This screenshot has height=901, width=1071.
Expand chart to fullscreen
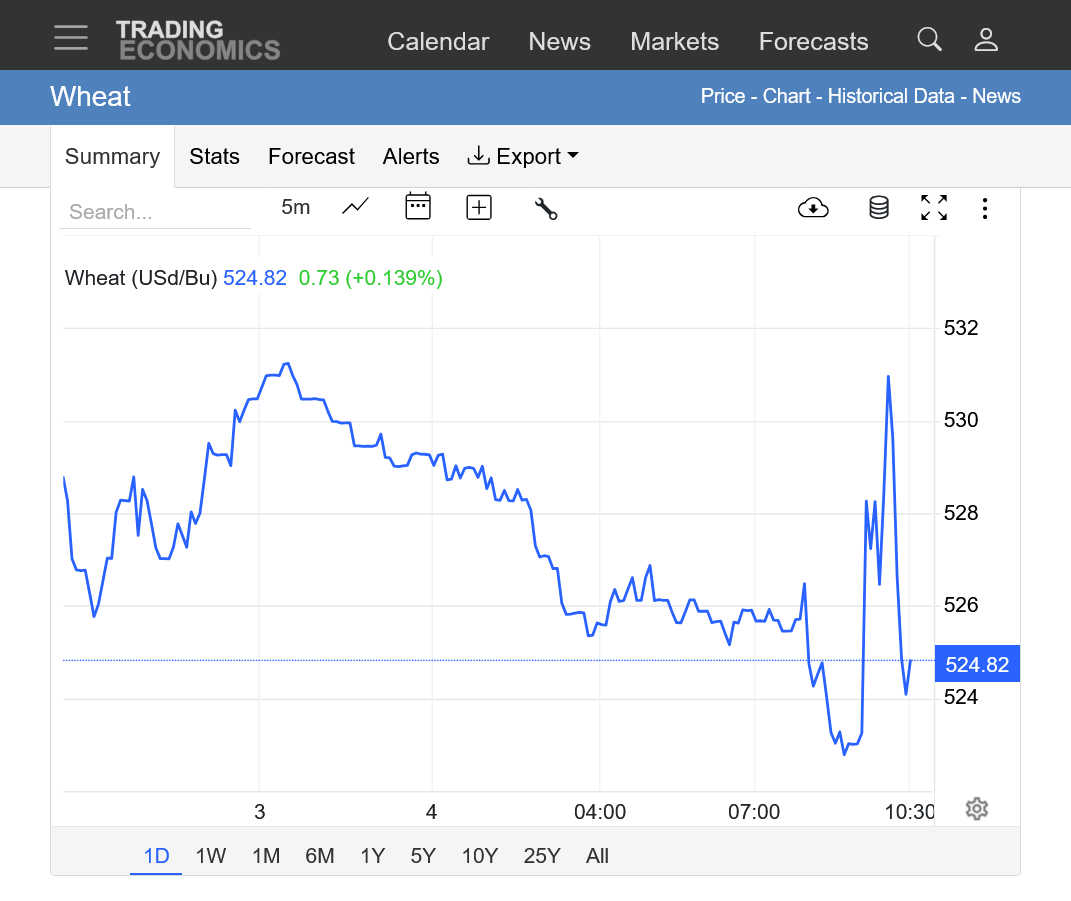[933, 208]
